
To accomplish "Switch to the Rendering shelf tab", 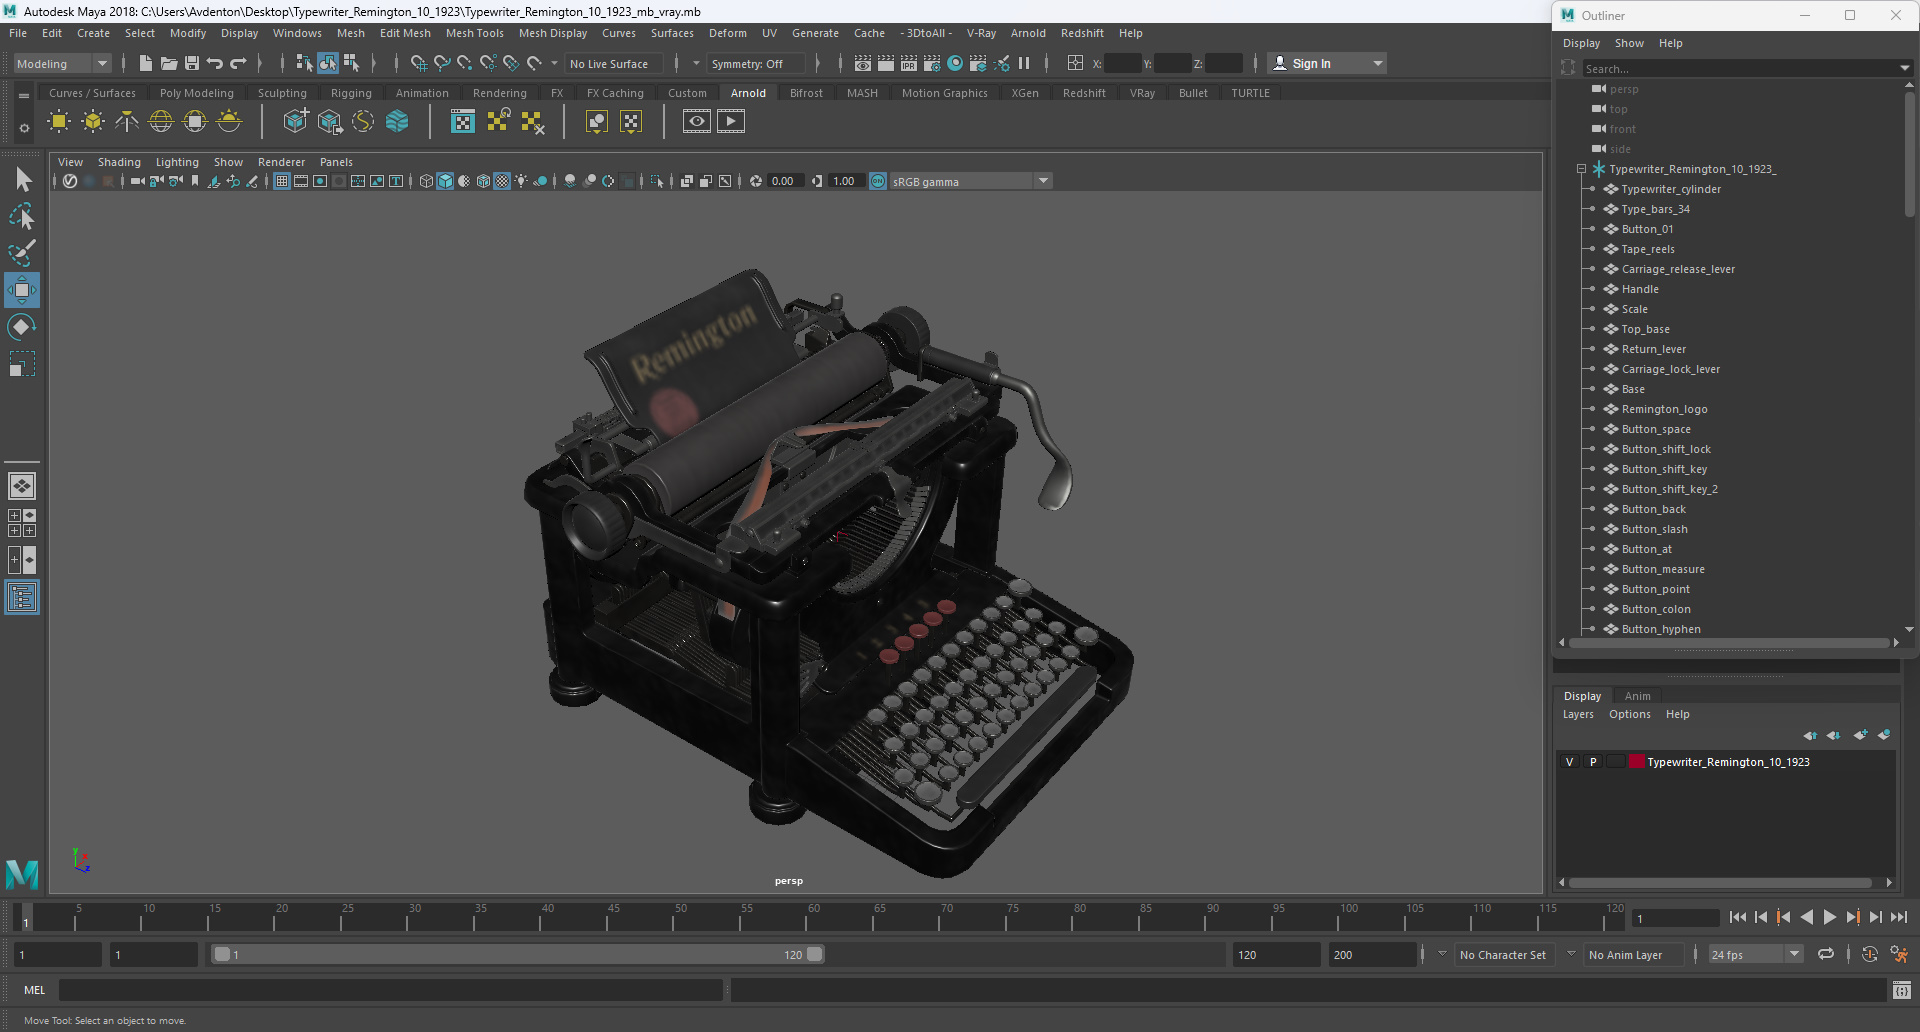I will (499, 93).
